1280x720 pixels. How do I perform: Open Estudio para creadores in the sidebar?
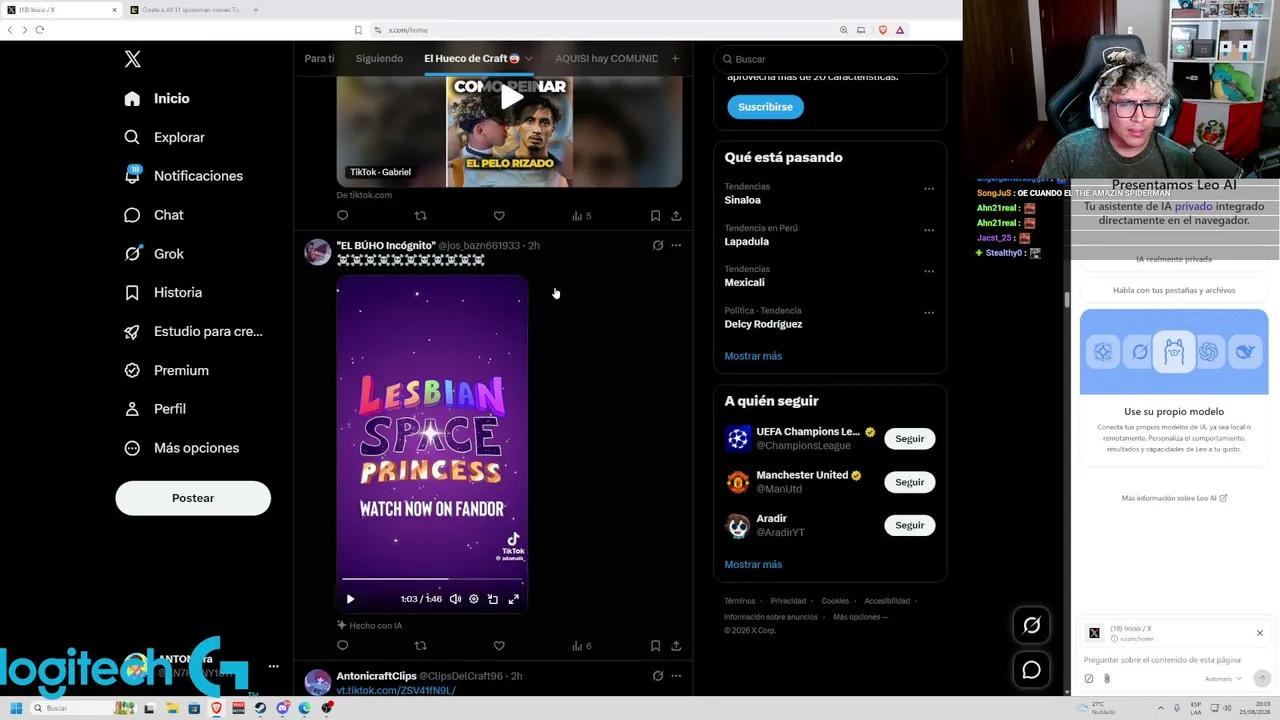click(x=194, y=331)
